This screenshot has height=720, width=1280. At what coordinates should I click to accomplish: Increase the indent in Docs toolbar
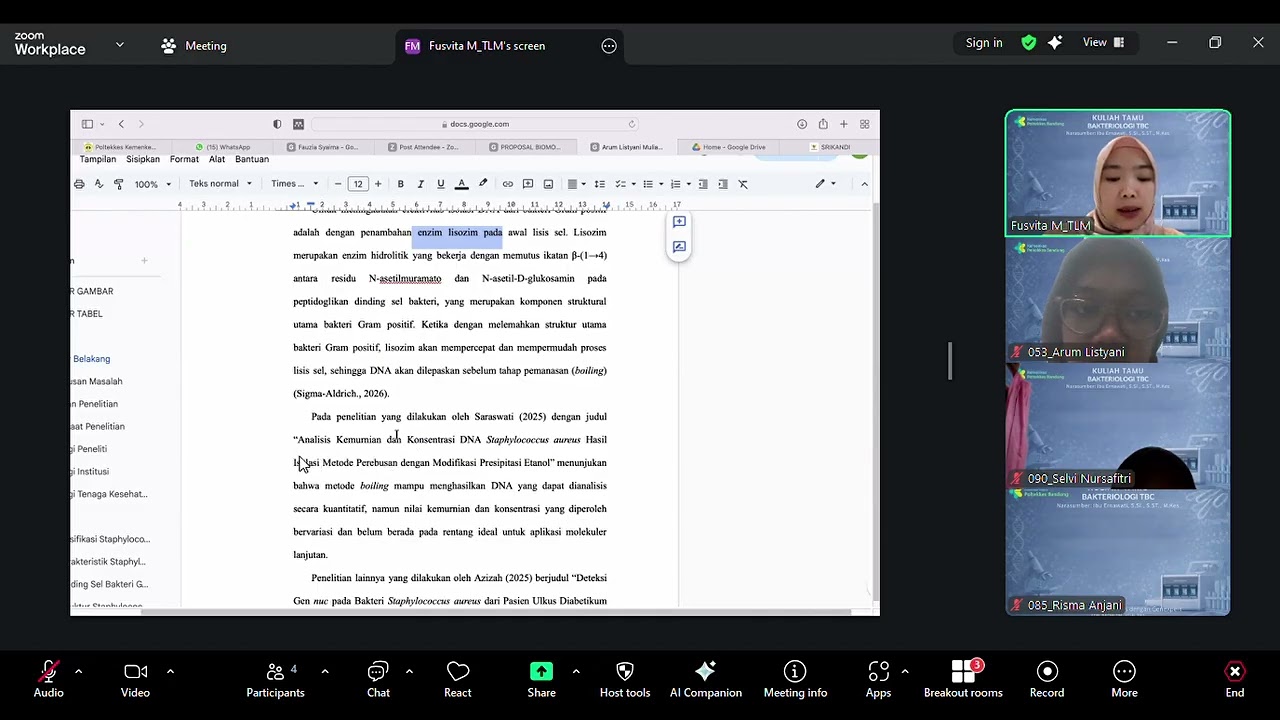723,184
